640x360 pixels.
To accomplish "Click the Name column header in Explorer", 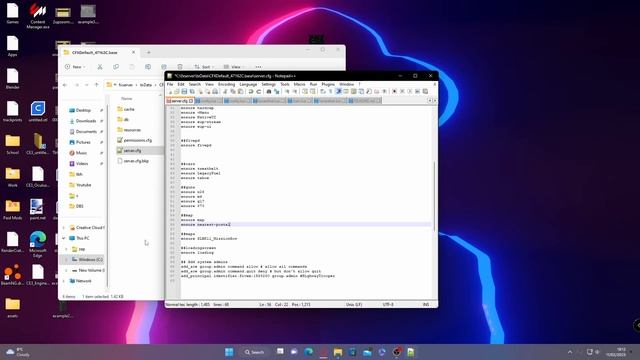I will 127,98.
